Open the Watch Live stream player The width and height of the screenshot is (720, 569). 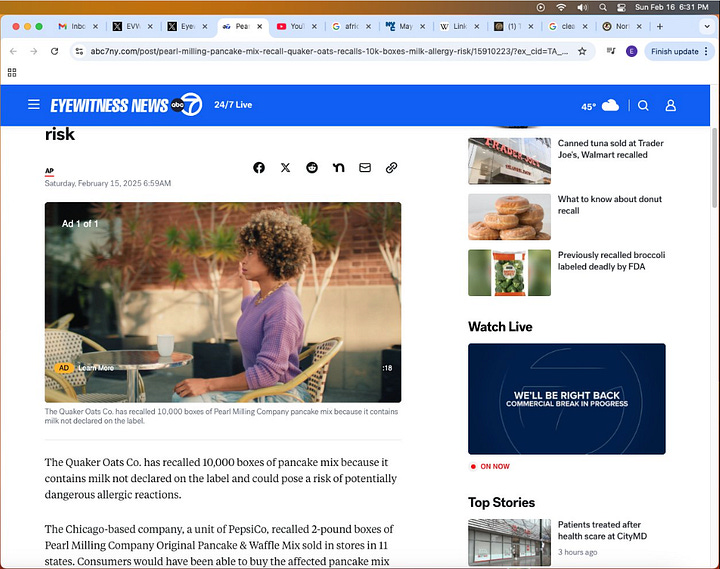click(x=567, y=399)
